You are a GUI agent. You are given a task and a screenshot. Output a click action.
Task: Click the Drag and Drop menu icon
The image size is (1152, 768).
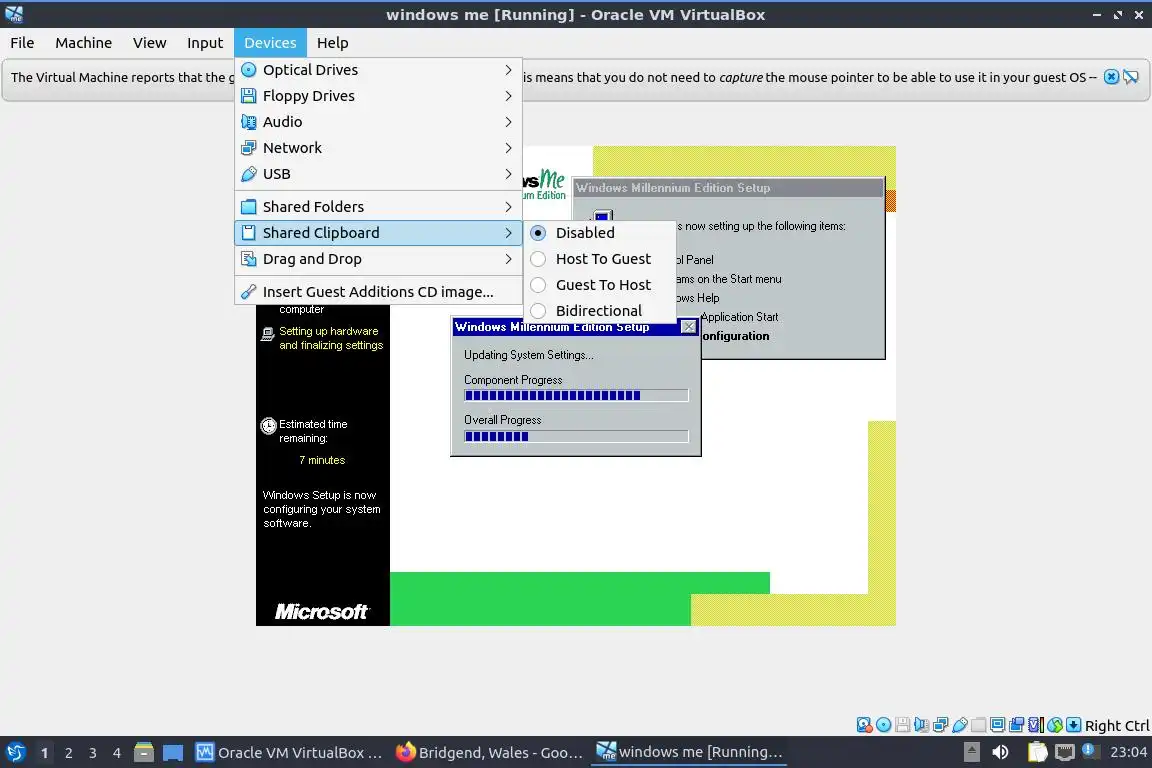[x=249, y=259]
